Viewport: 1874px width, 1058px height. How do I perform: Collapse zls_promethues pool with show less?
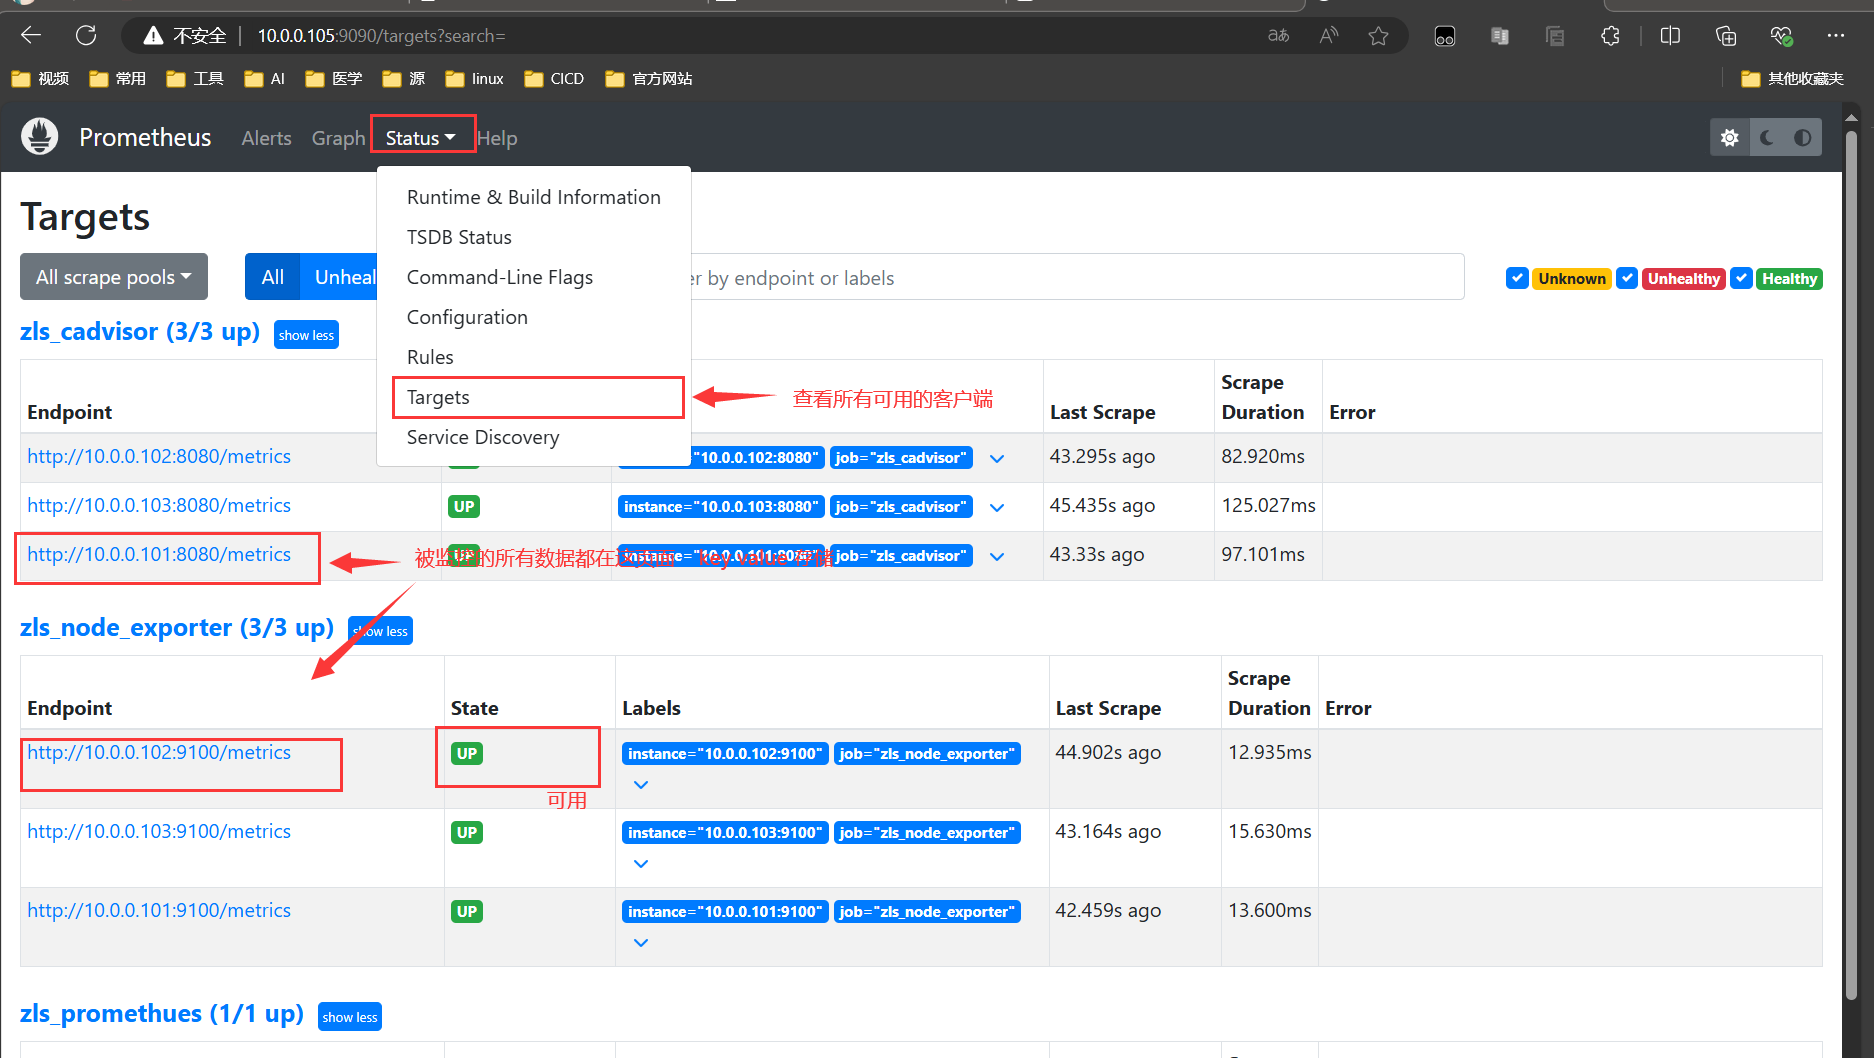[x=350, y=1017]
